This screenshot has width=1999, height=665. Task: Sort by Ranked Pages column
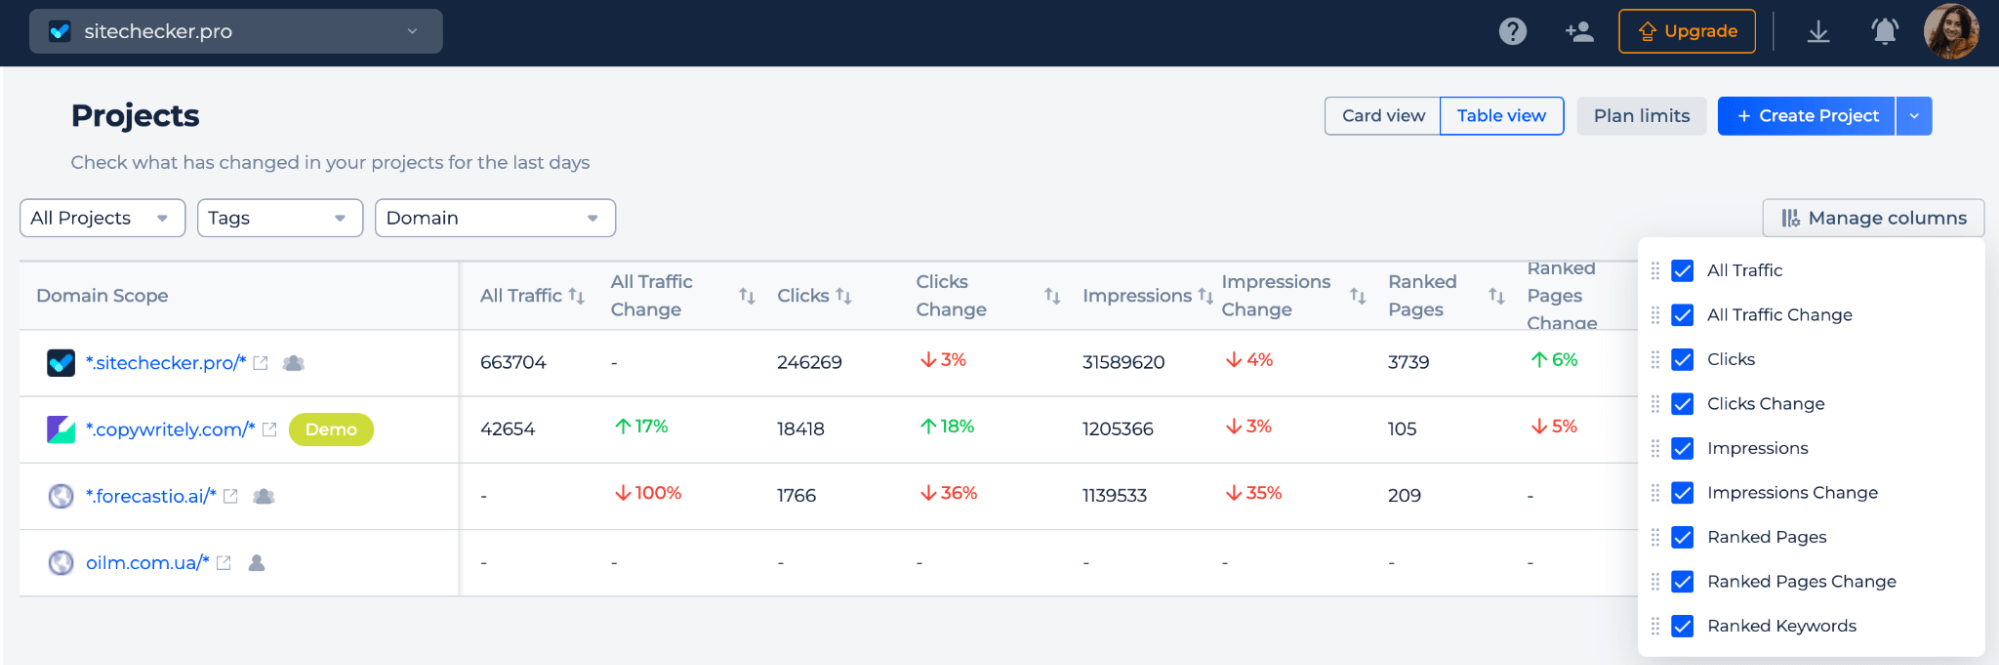pos(1496,296)
